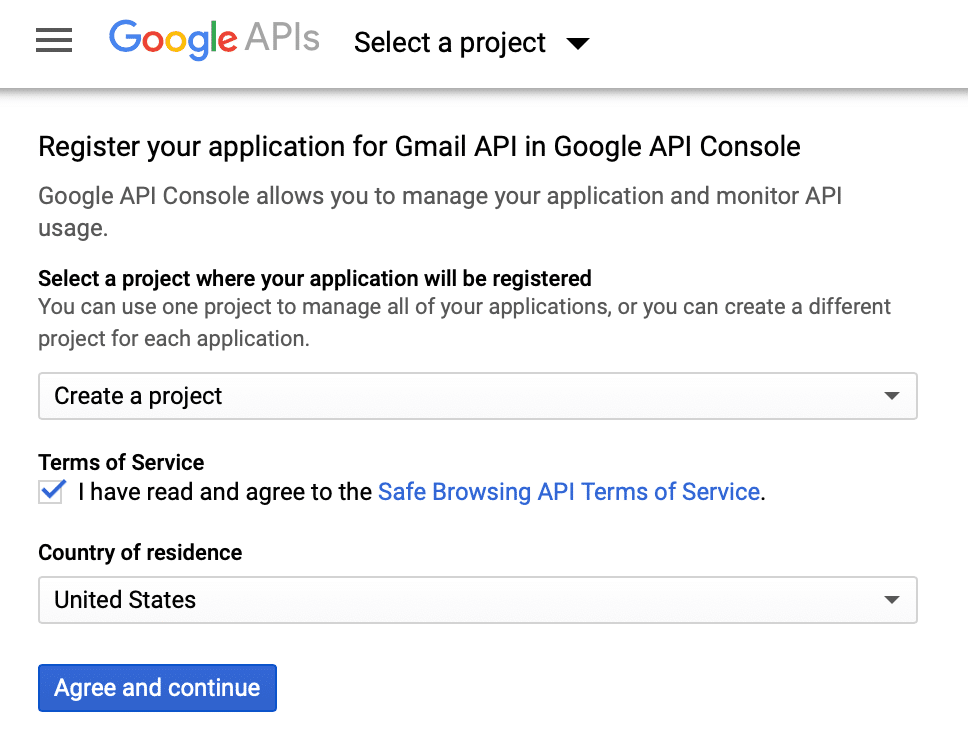Click the bold "Select a project where" label
968x750 pixels.
coord(314,278)
